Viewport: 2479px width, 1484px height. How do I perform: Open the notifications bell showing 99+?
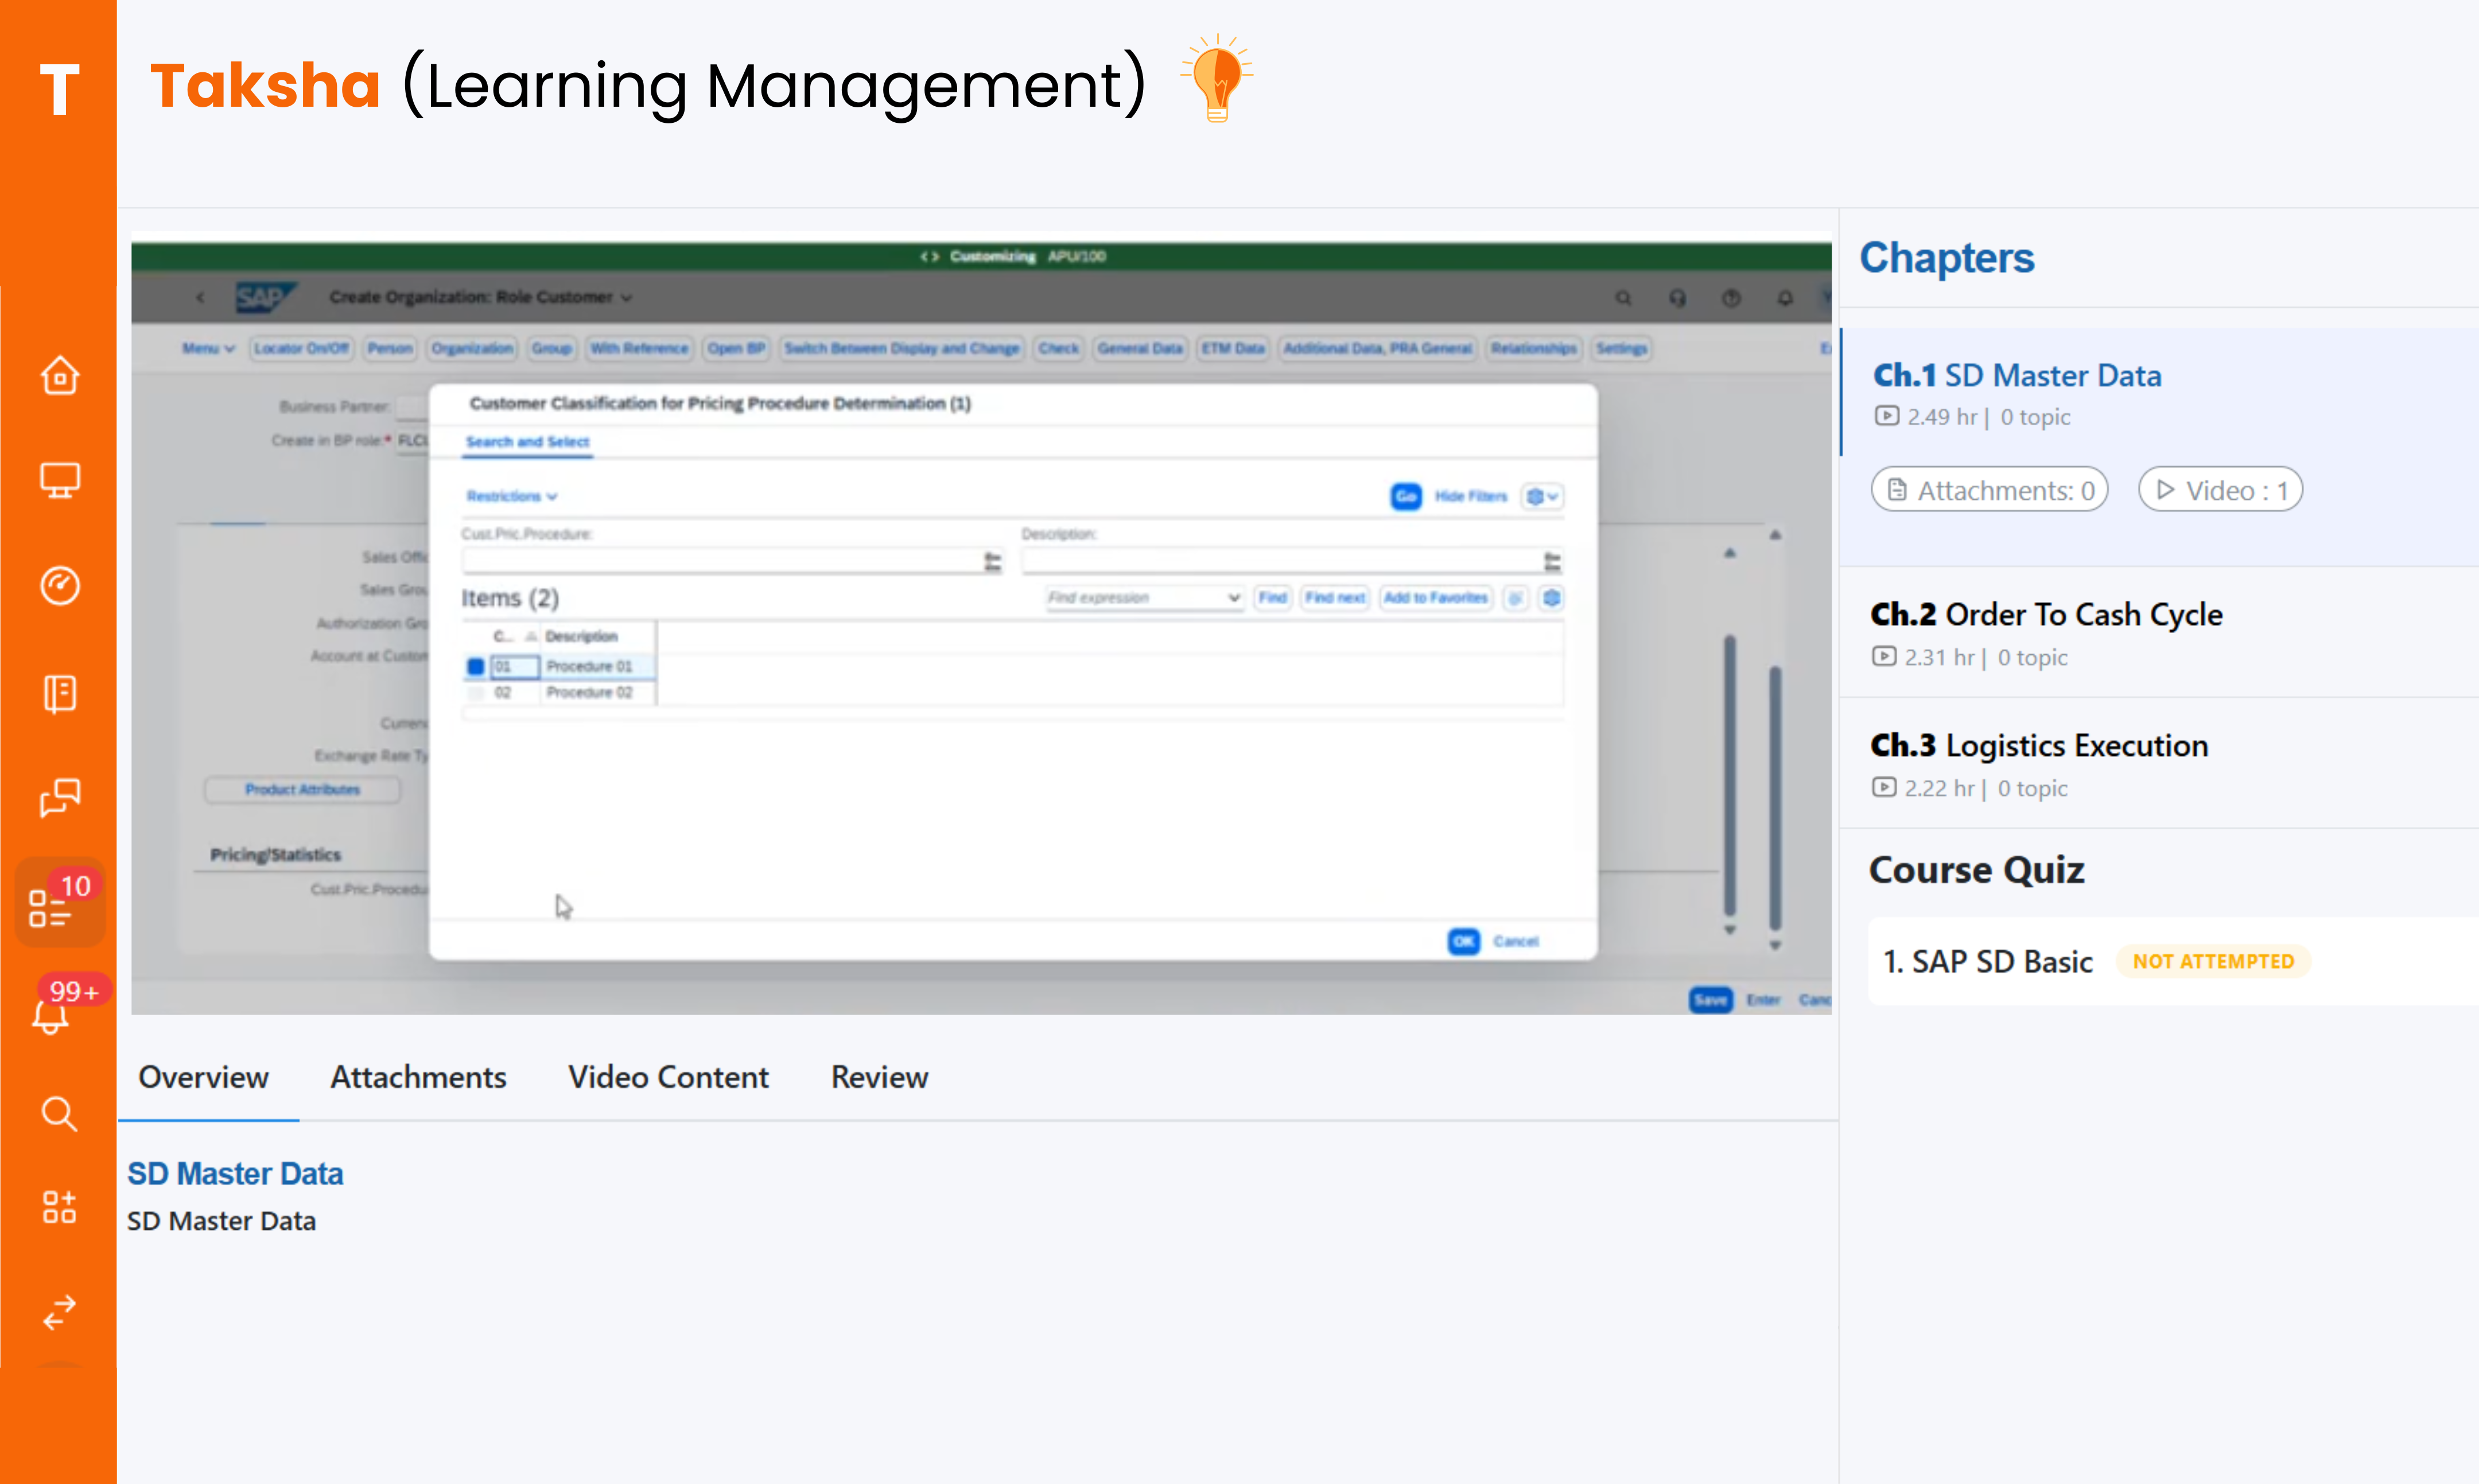[x=50, y=1016]
